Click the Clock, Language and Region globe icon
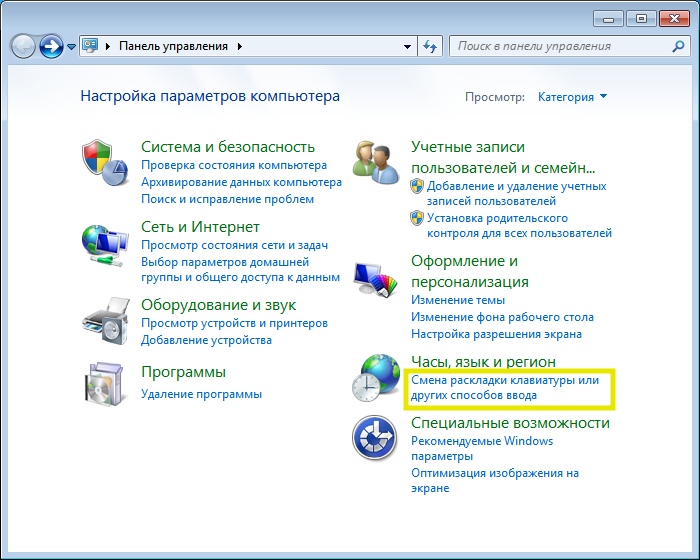This screenshot has width=700, height=560. [375, 378]
